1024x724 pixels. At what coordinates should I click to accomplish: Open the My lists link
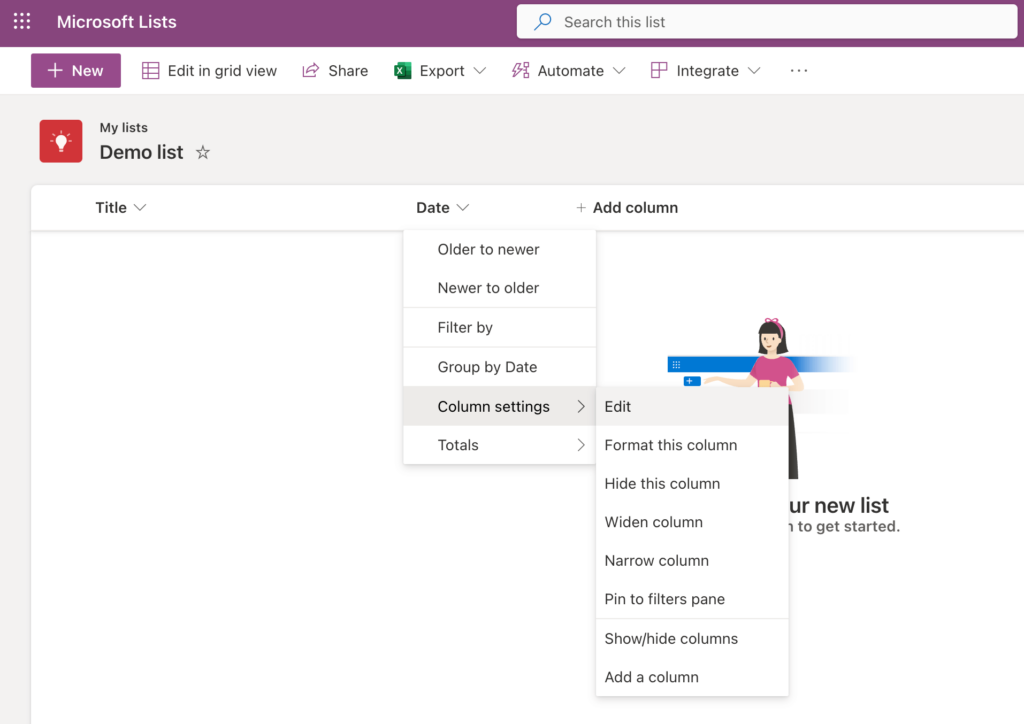(123, 127)
